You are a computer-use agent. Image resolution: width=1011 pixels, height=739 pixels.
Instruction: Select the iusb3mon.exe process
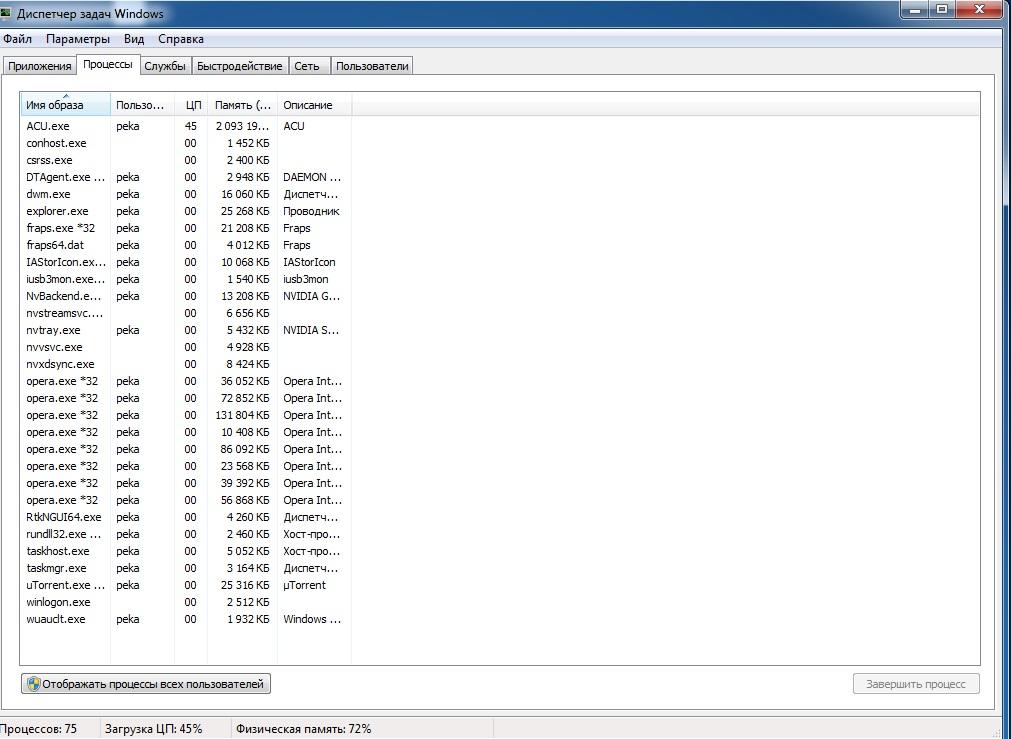pos(186,279)
